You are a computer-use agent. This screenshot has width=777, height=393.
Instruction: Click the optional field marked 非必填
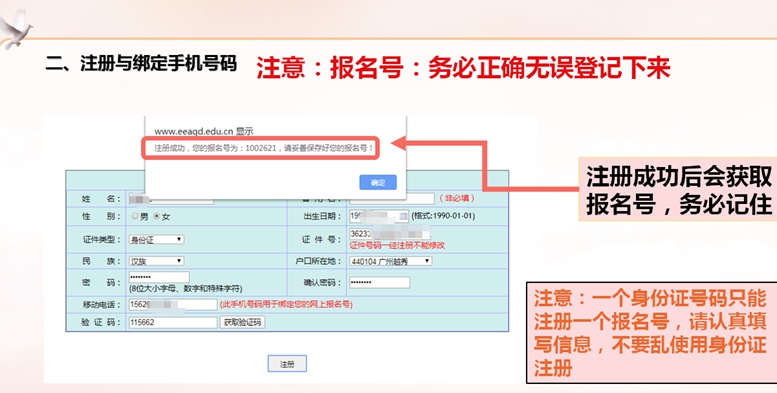coord(392,198)
